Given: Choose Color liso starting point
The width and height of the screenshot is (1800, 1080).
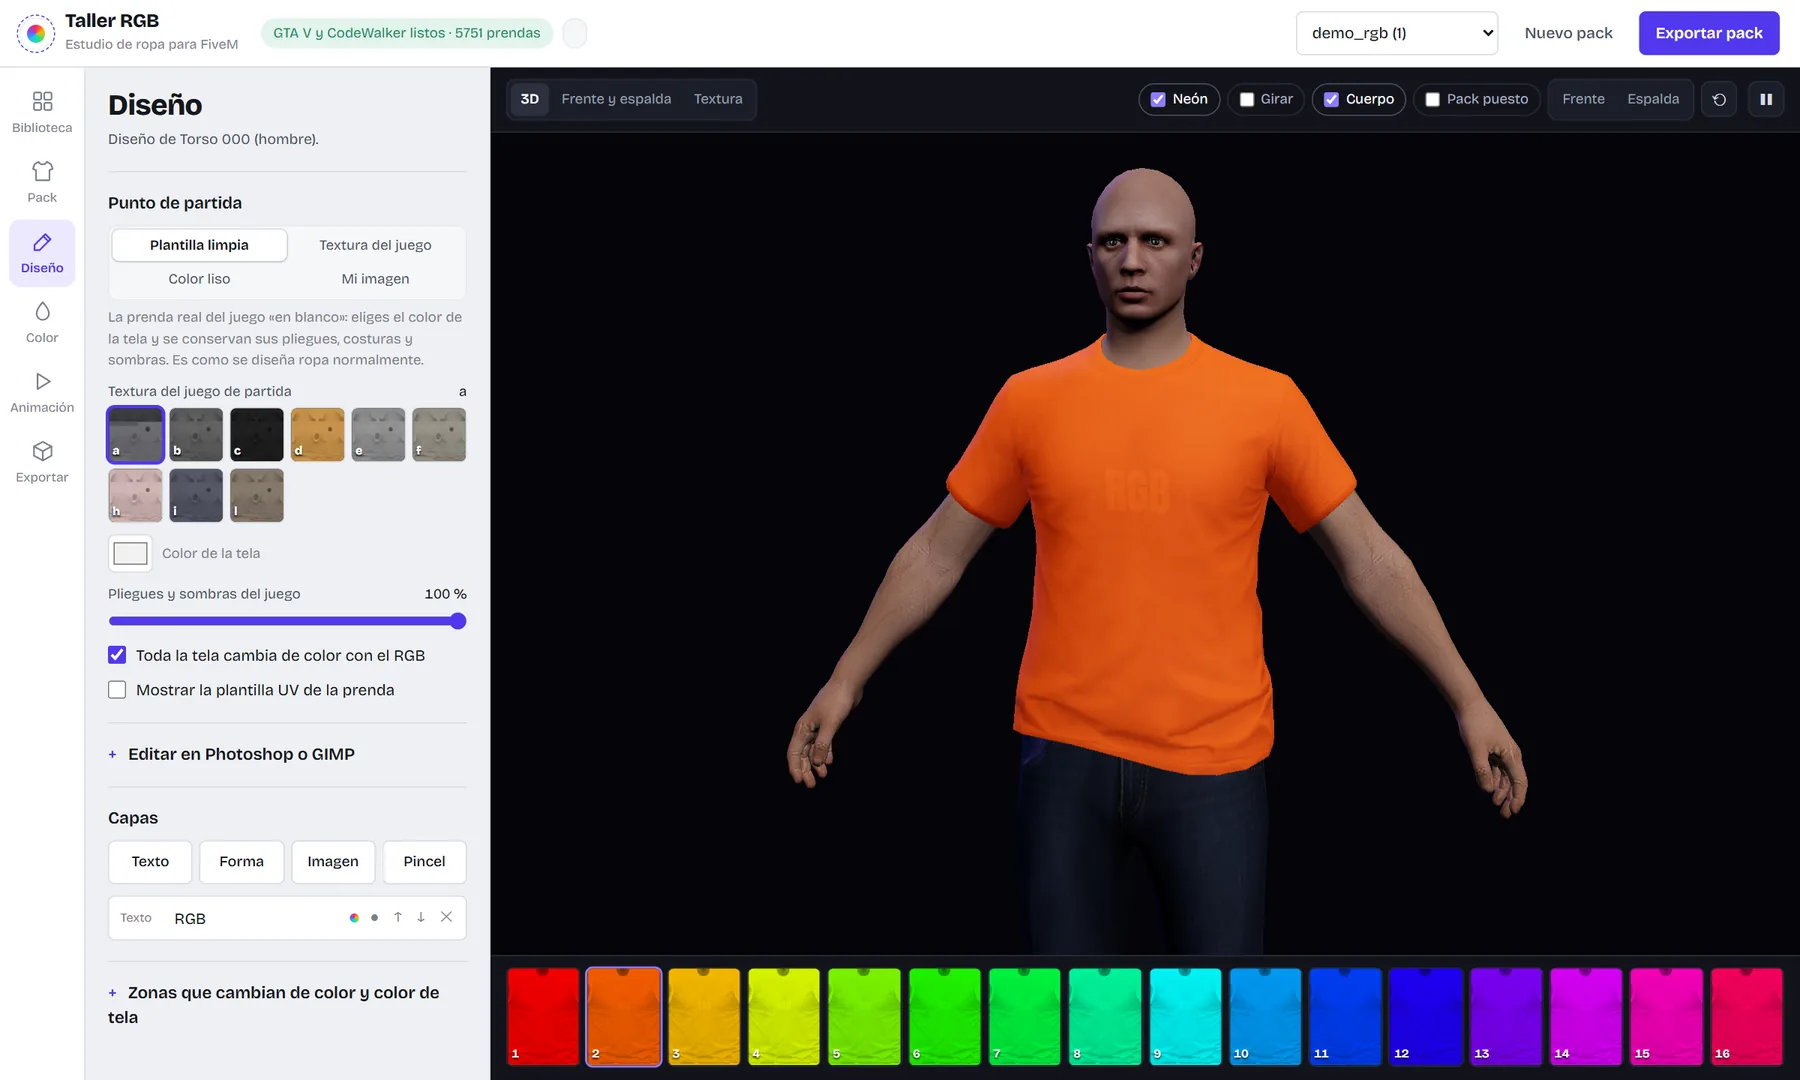Looking at the screenshot, I should 199,279.
